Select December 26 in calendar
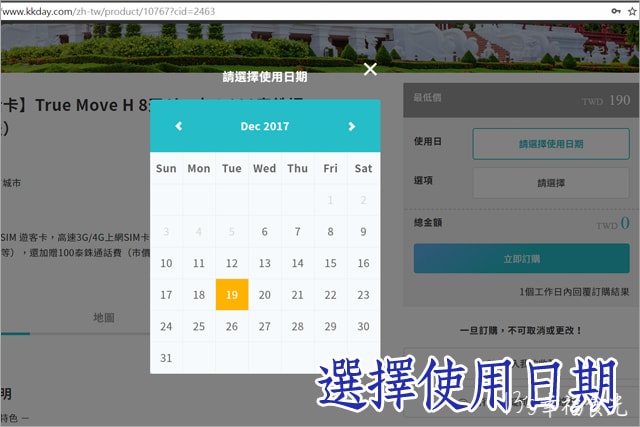Image resolution: width=640 pixels, height=427 pixels. click(232, 327)
